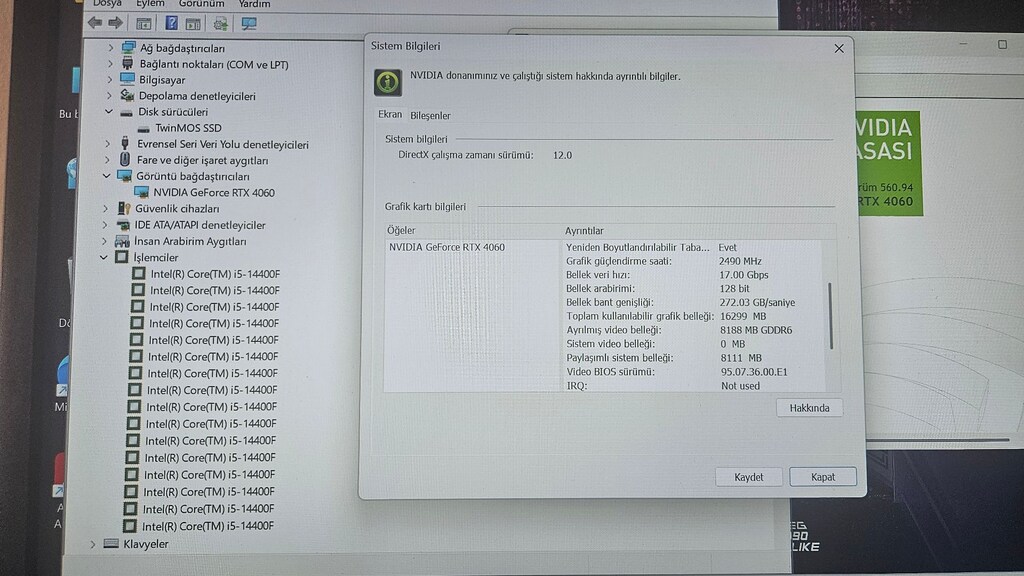
Task: Open the Eylem menu
Action: click(x=150, y=4)
